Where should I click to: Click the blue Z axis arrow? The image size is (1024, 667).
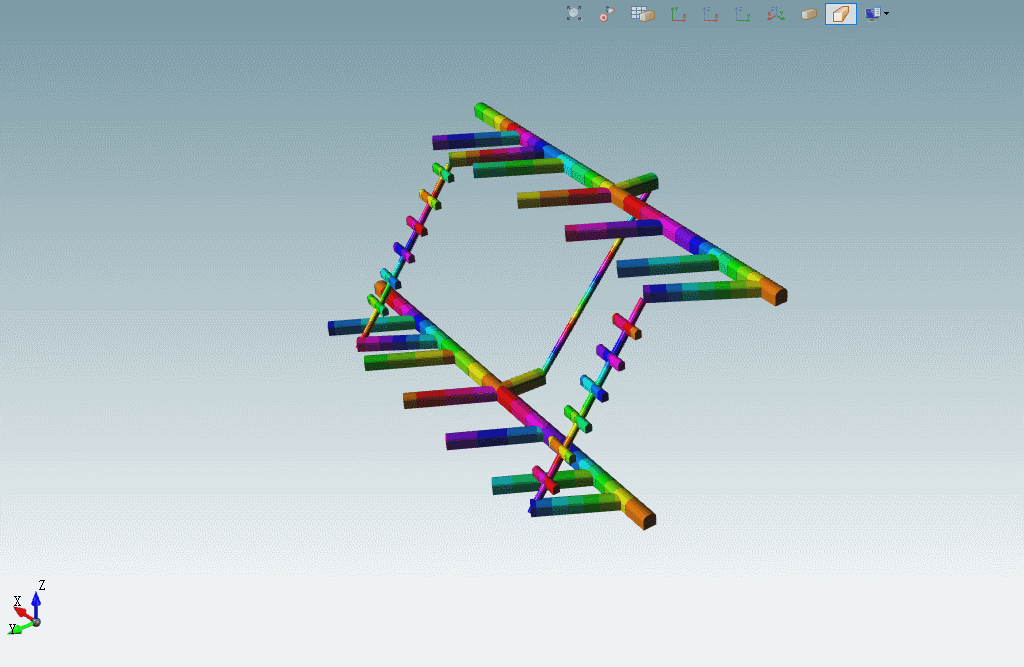(36, 602)
